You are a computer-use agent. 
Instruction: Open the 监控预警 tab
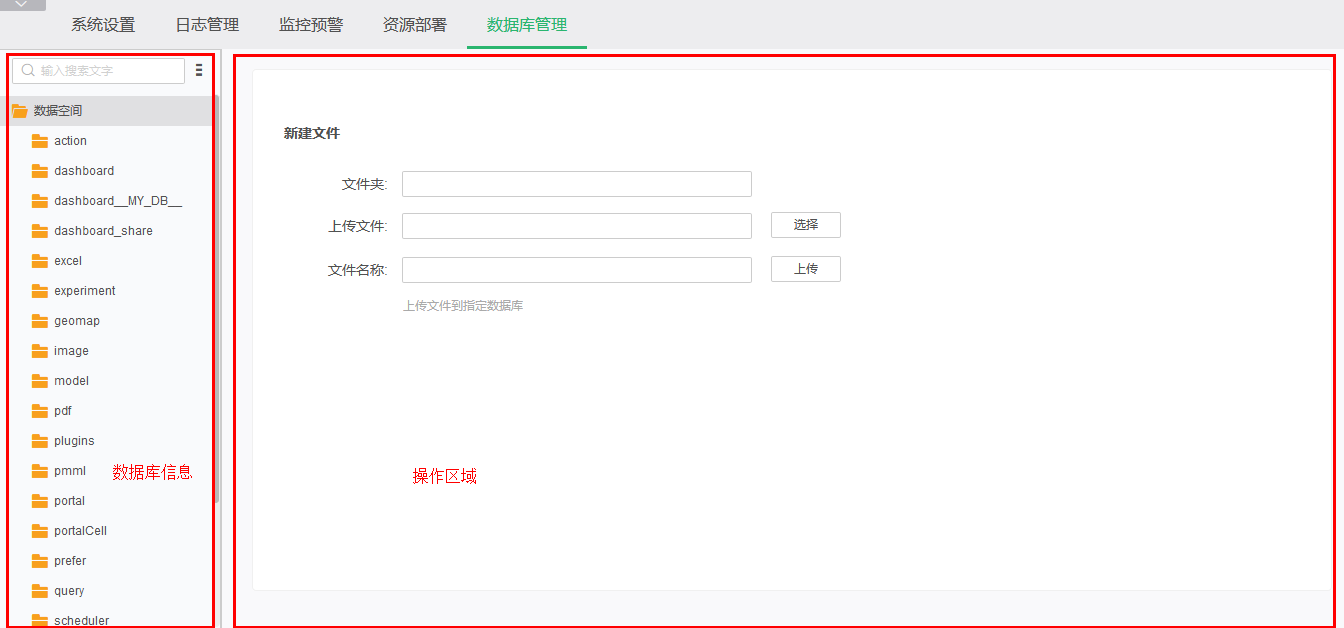[311, 25]
